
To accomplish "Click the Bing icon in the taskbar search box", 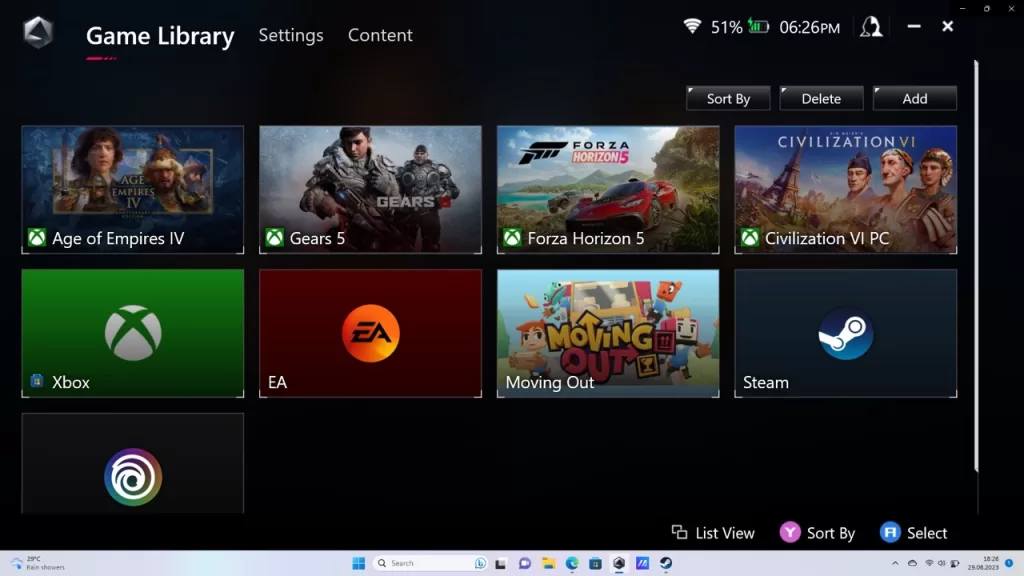I will [x=480, y=563].
